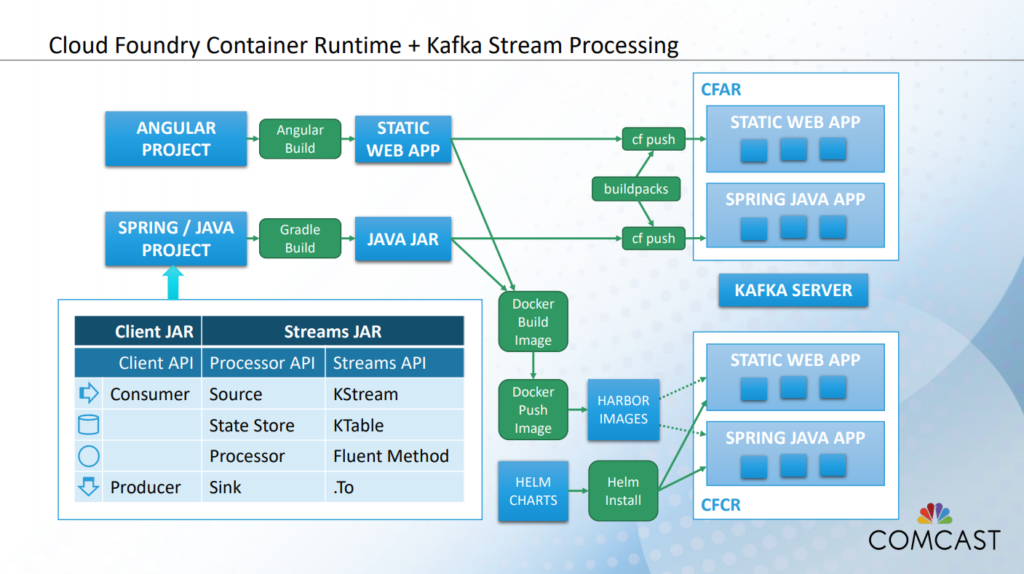Select the Angular Project box
The height and width of the screenshot is (574, 1024).
coord(176,138)
